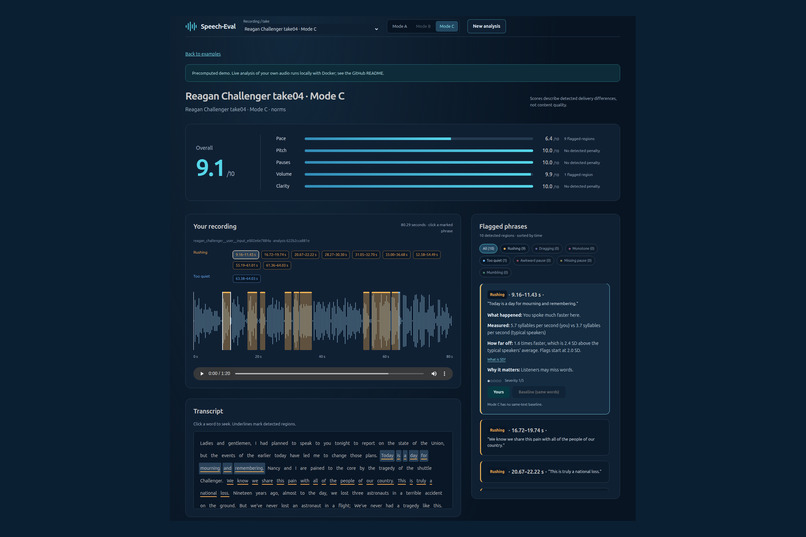This screenshot has width=806, height=537.
Task: Select the 9.16–11.43 s rushing time chip
Action: coord(246,254)
